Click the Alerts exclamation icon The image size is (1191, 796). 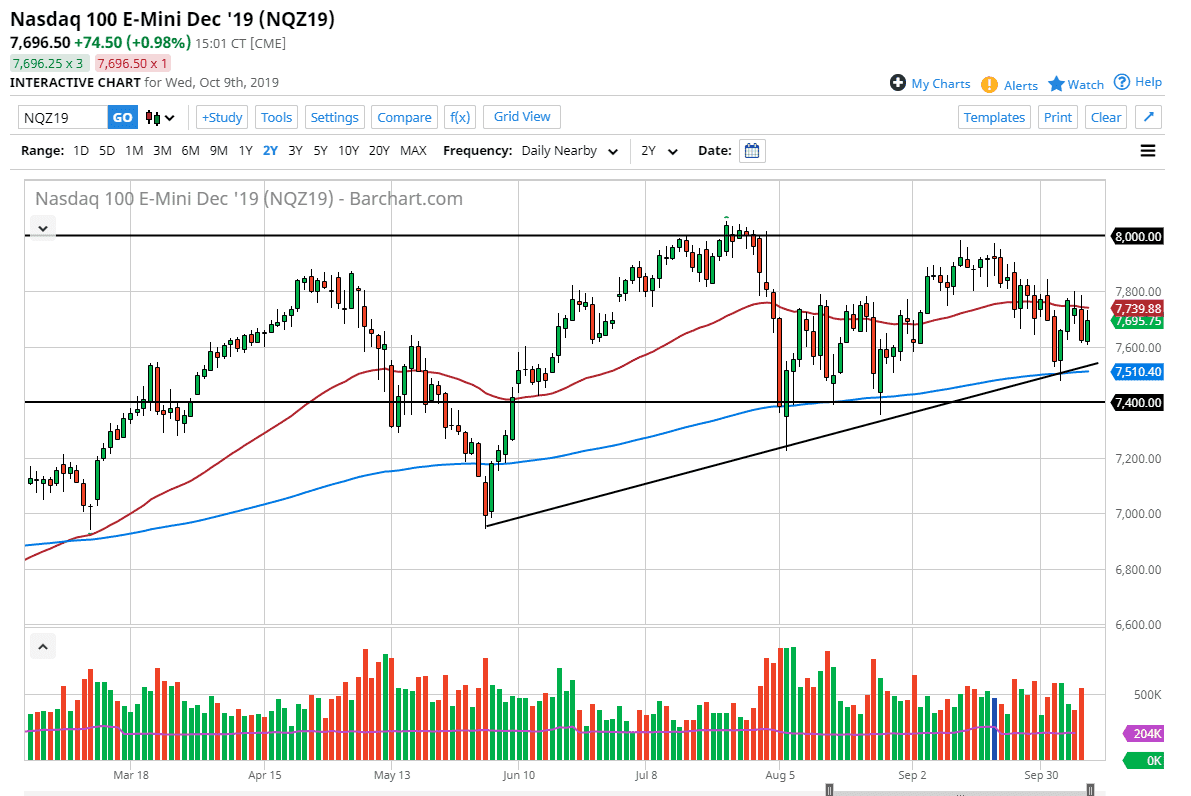coord(989,84)
